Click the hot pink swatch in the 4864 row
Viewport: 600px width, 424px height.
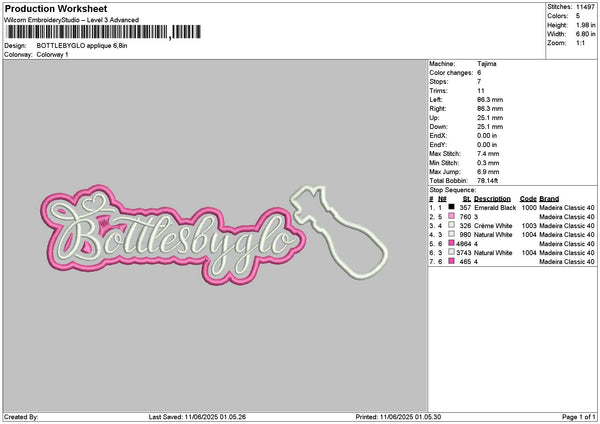point(452,243)
